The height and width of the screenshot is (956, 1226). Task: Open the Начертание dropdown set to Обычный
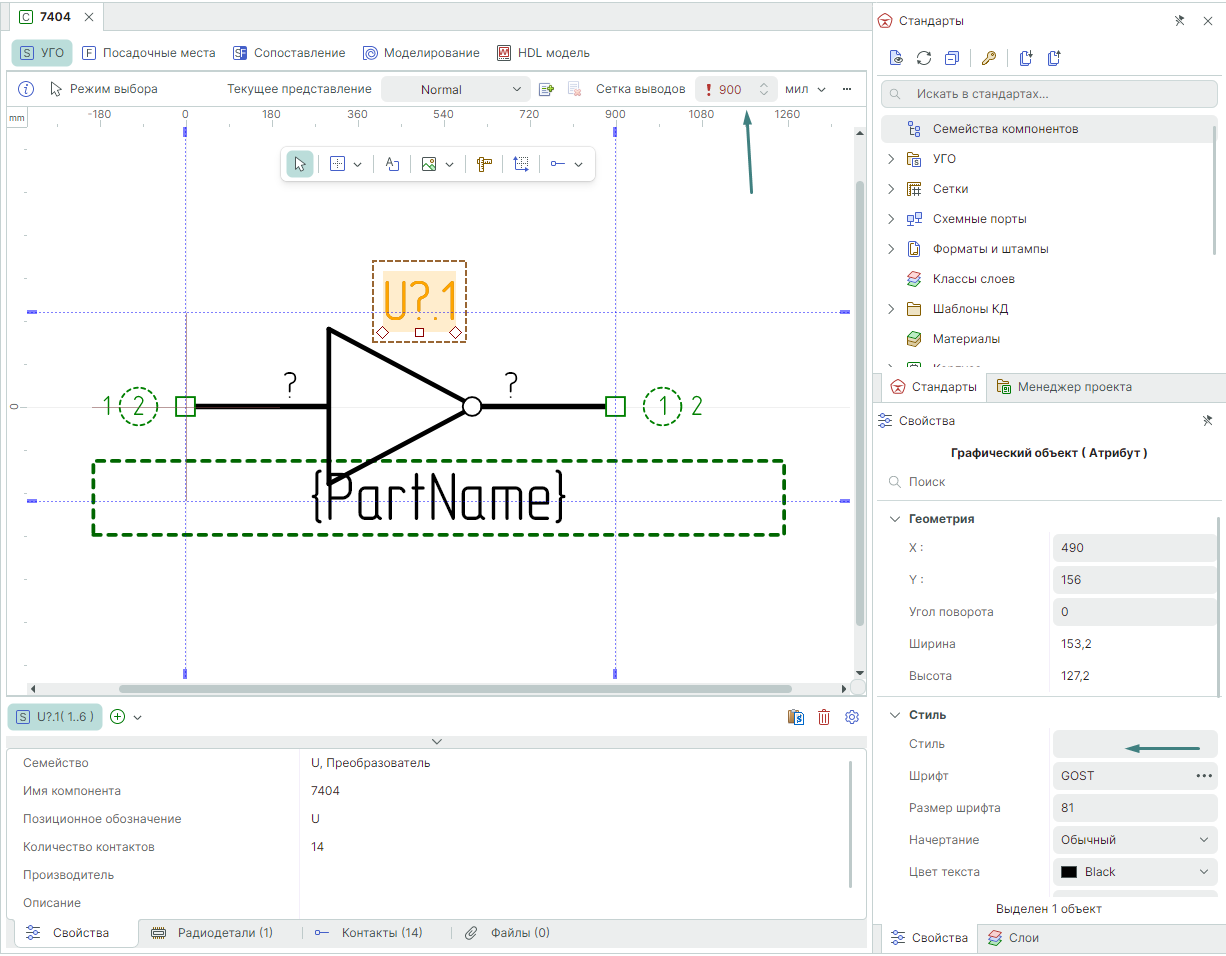[1134, 840]
